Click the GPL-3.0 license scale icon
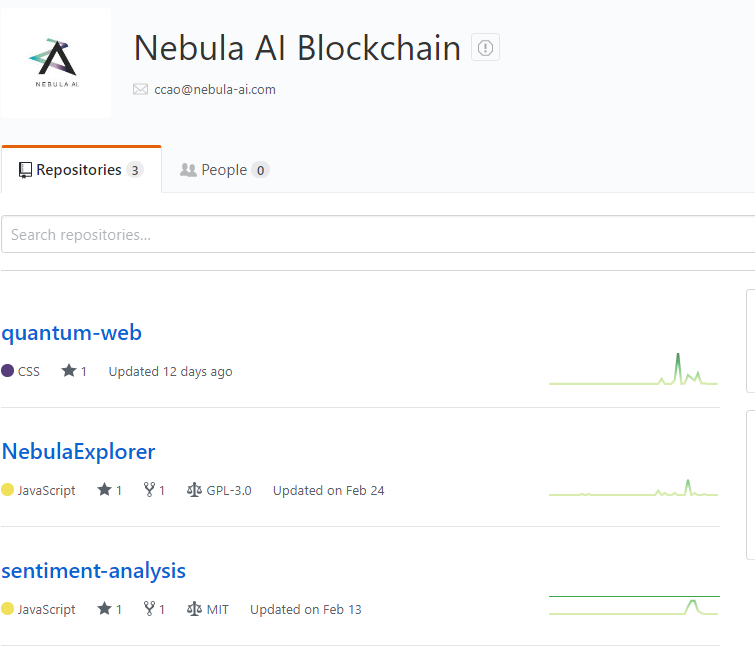 194,490
